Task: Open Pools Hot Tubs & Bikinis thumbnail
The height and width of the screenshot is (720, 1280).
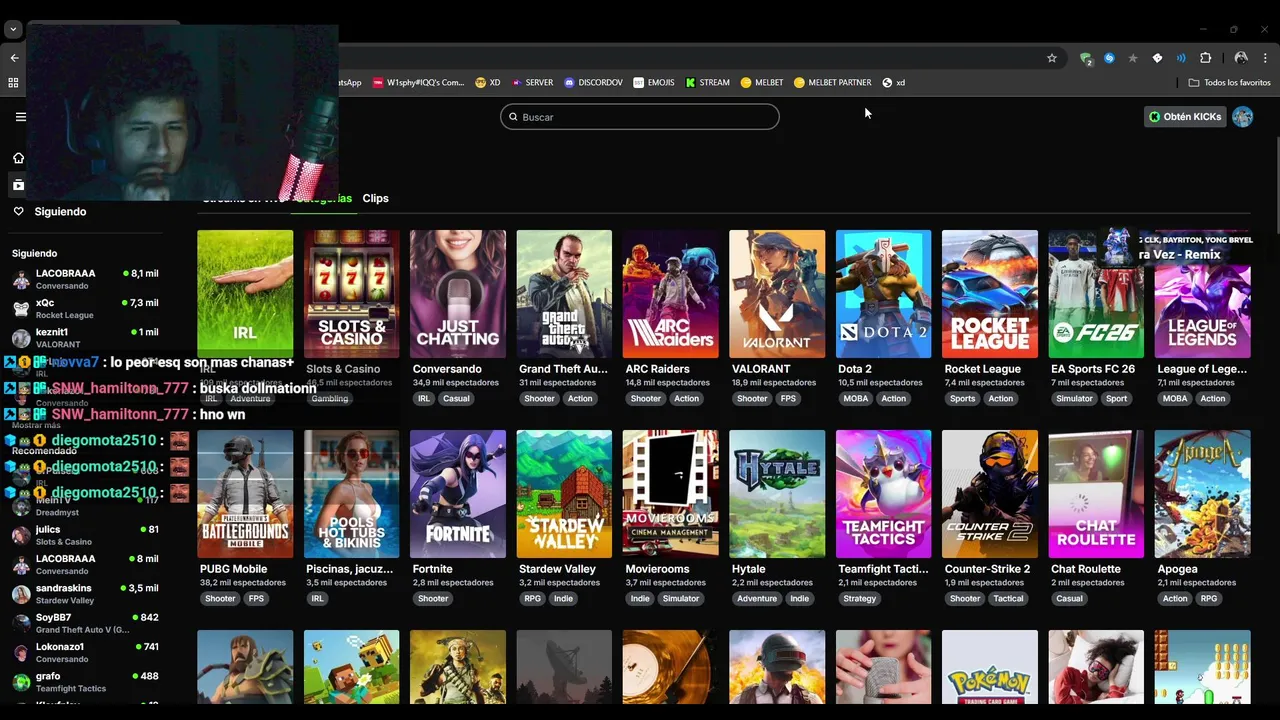Action: click(x=351, y=494)
